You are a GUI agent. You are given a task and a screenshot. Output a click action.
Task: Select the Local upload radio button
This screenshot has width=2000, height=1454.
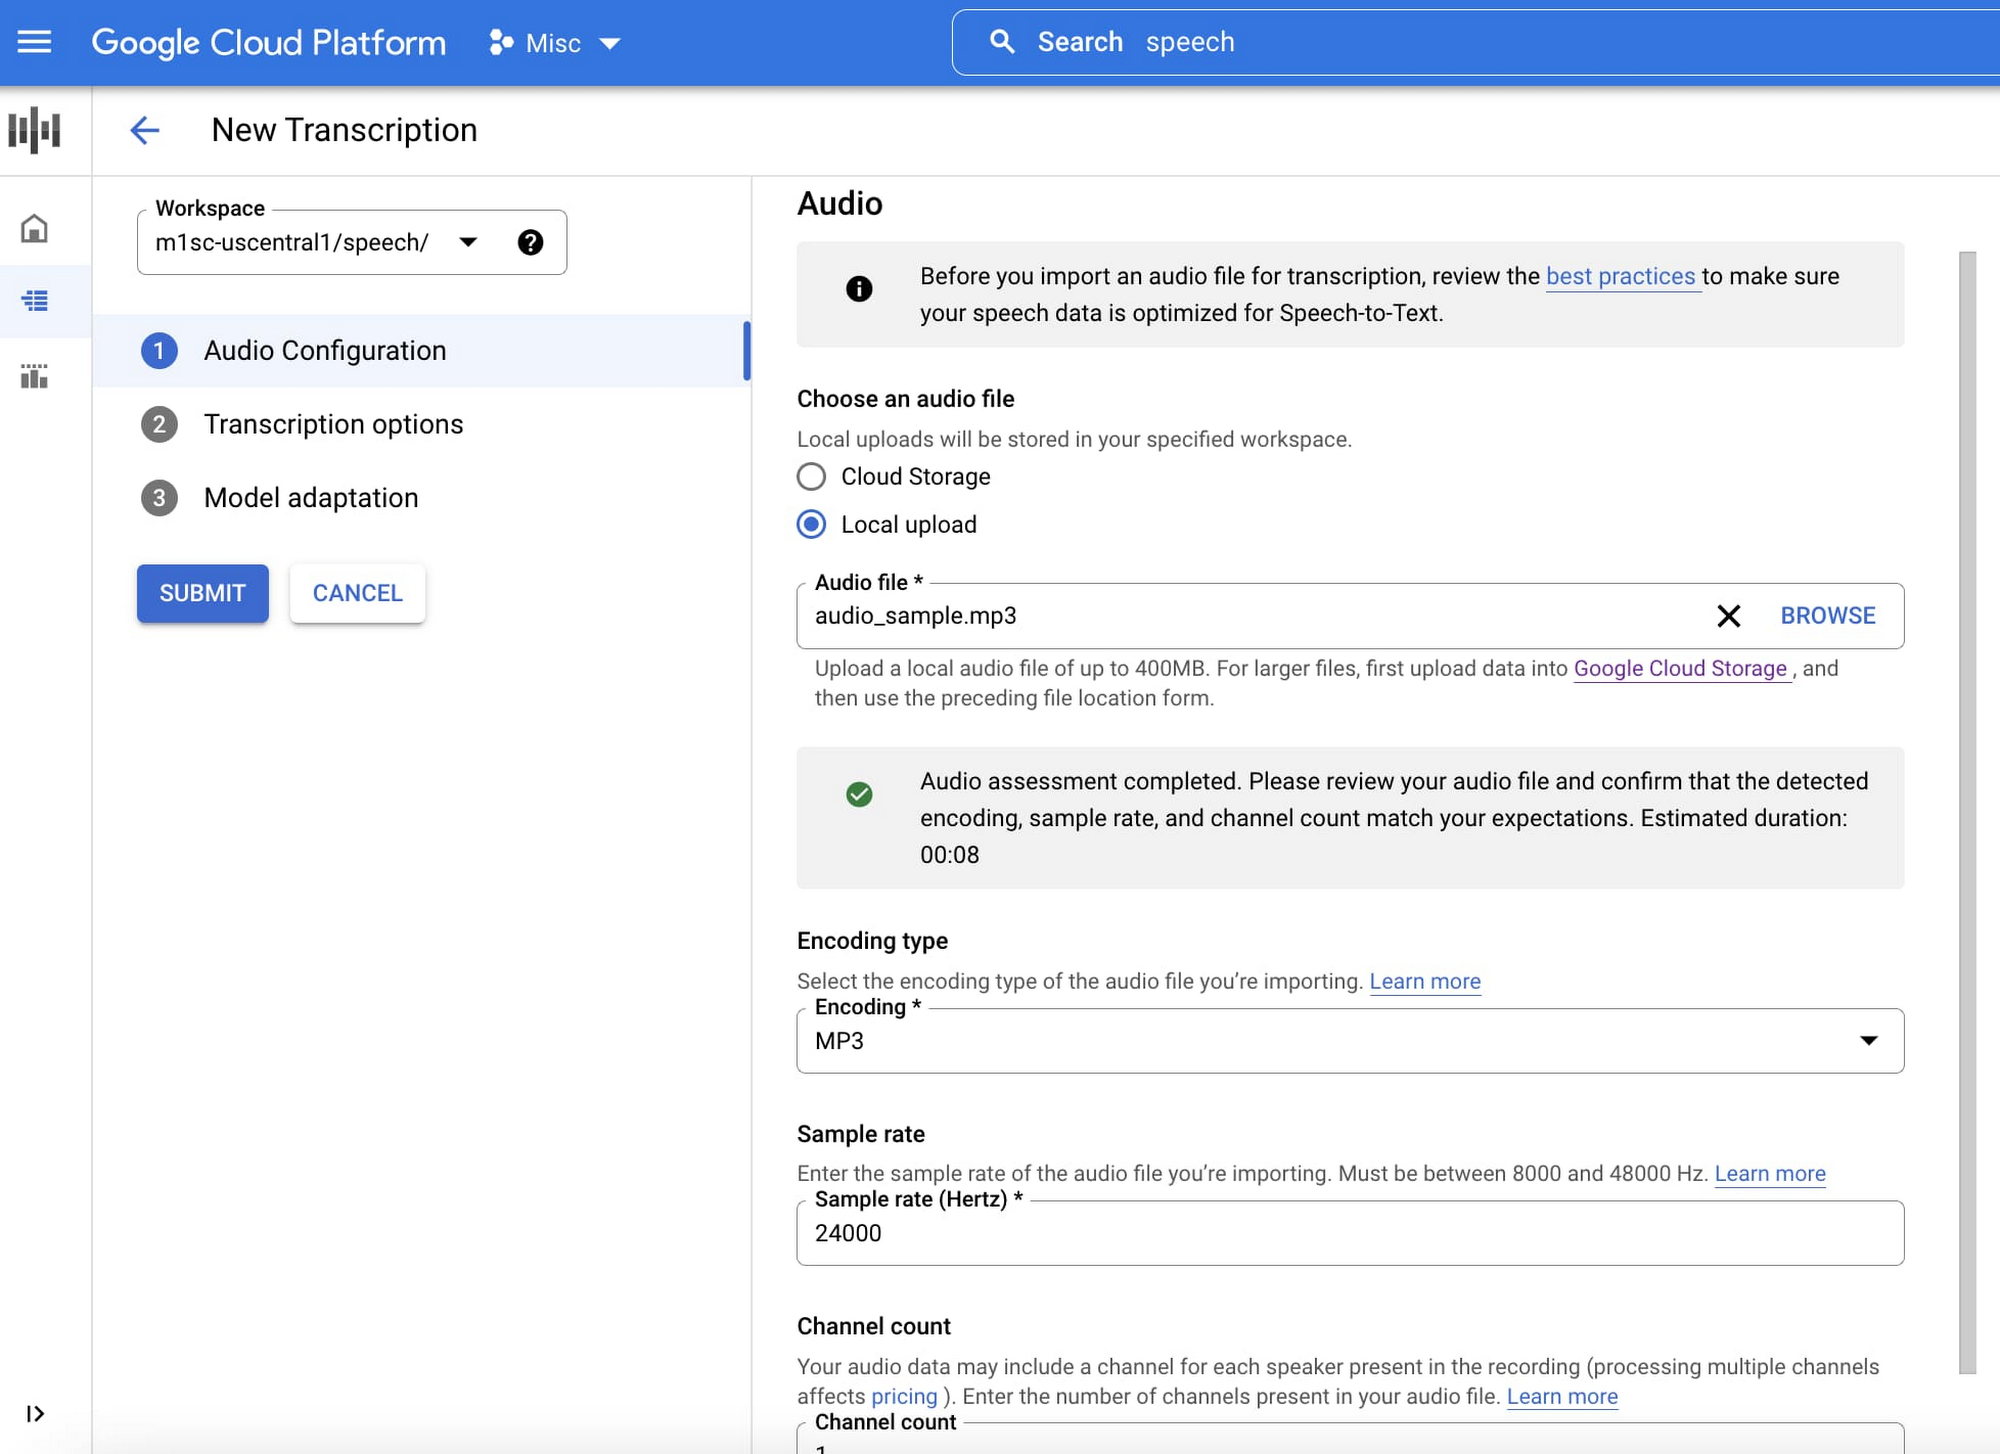(812, 524)
